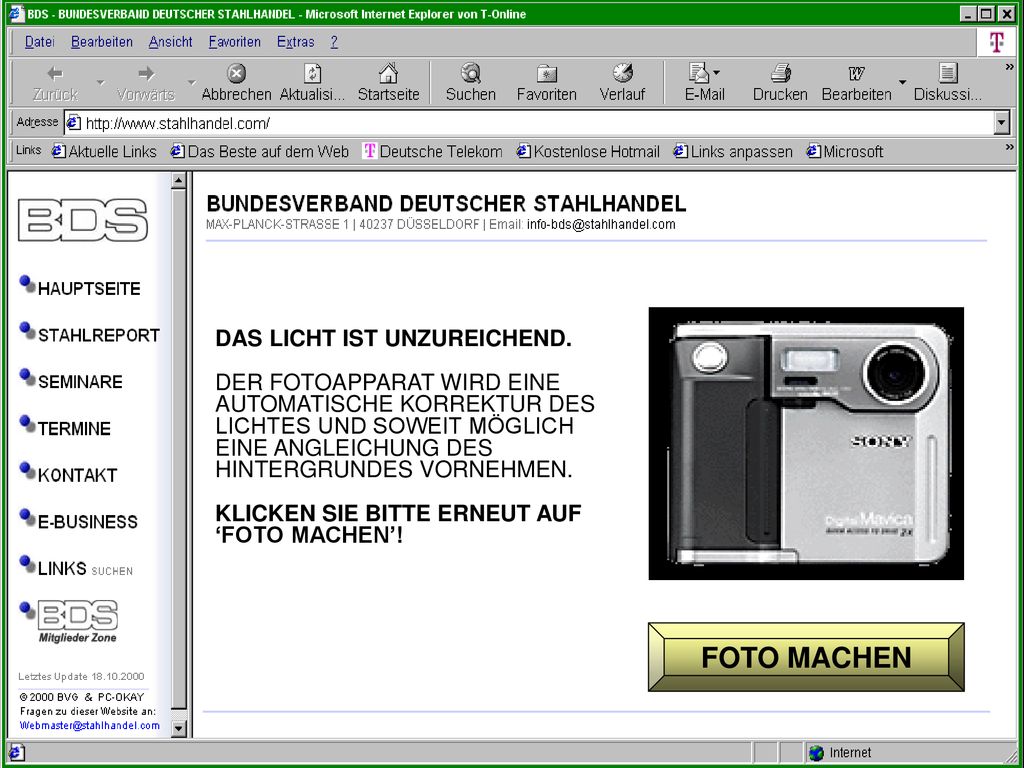Email info-bds@stahlhandel.com from the header

point(601,225)
